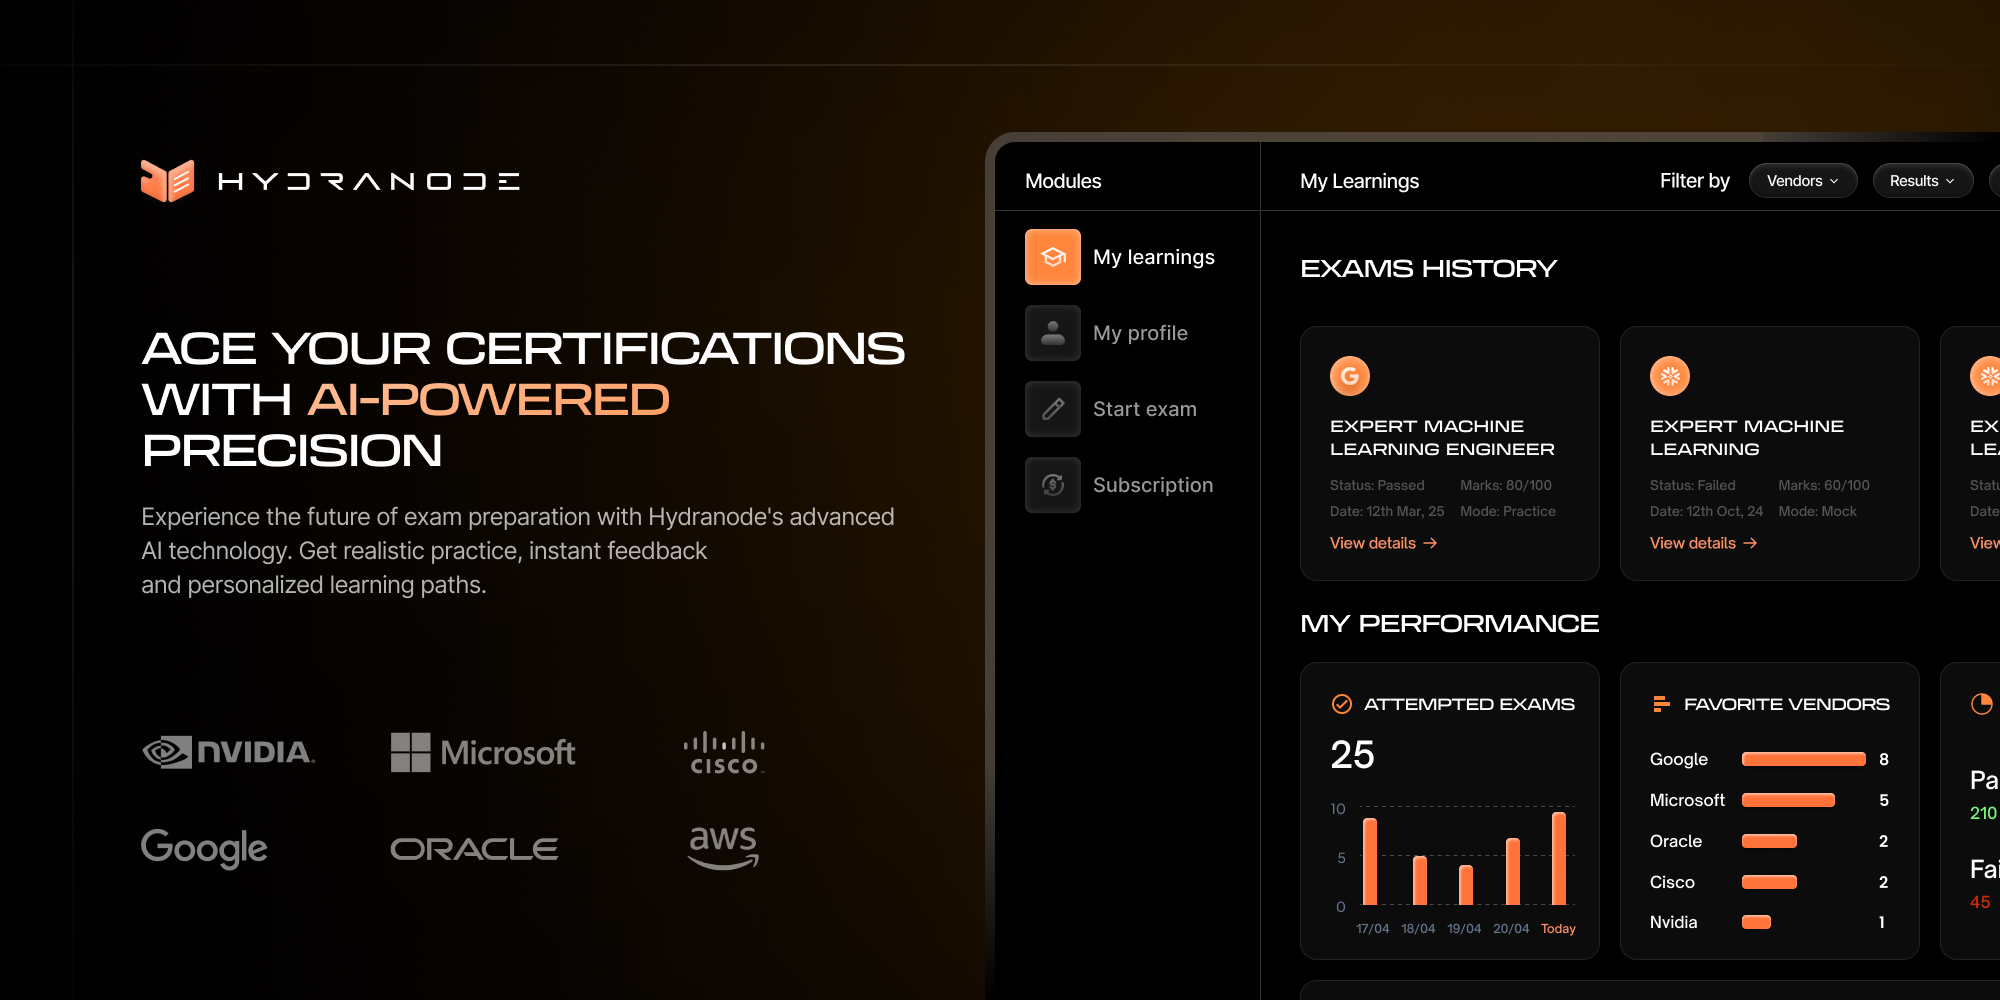Select the My learnings graduation cap icon
The height and width of the screenshot is (1000, 2000).
pos(1052,257)
